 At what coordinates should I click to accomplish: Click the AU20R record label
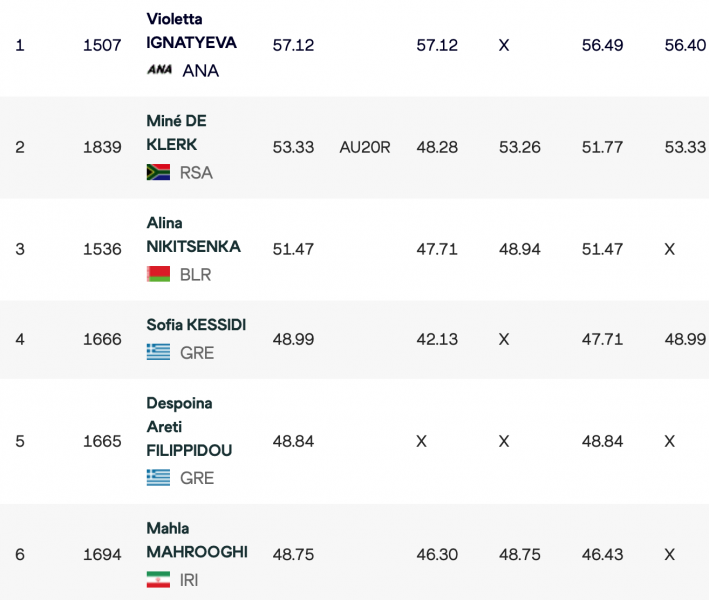click(365, 147)
